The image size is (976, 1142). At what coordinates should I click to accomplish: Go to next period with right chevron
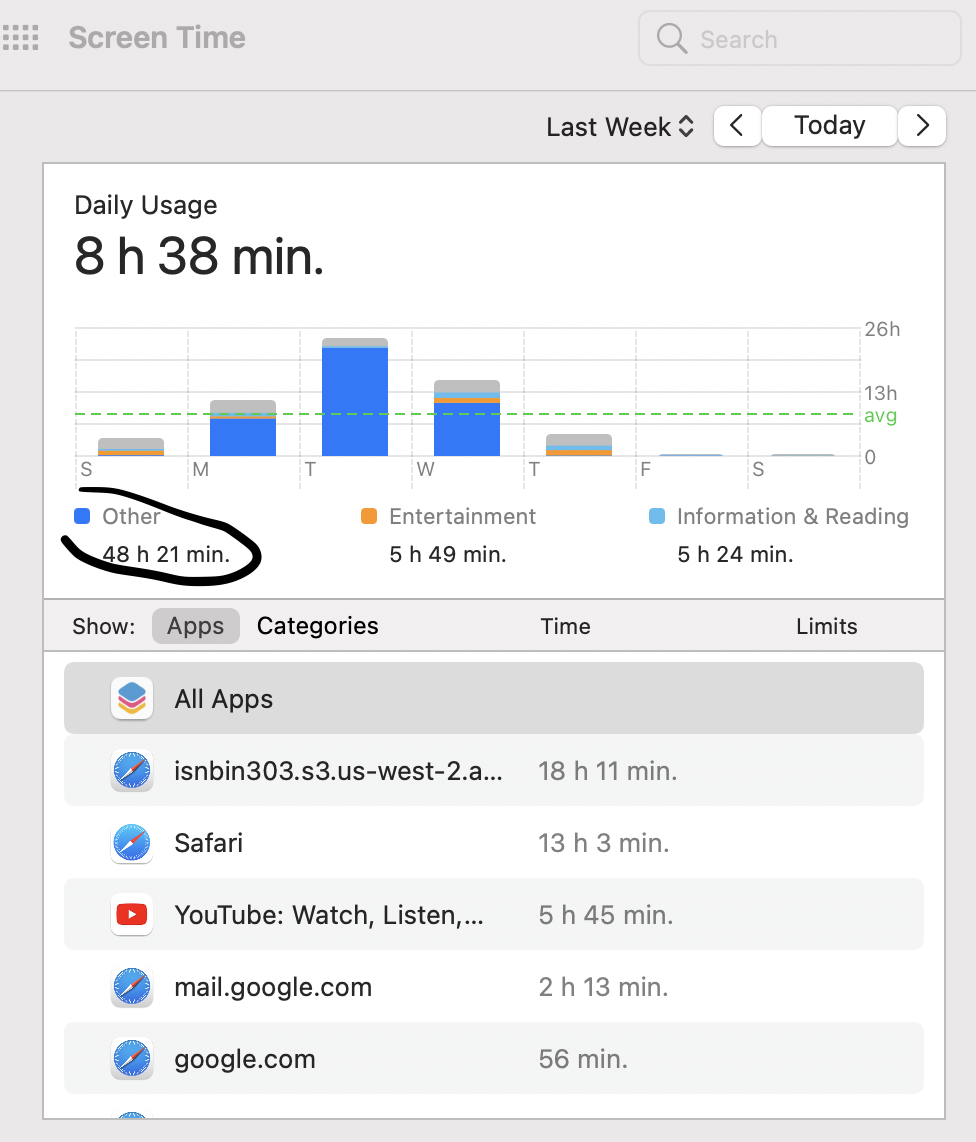click(x=922, y=125)
